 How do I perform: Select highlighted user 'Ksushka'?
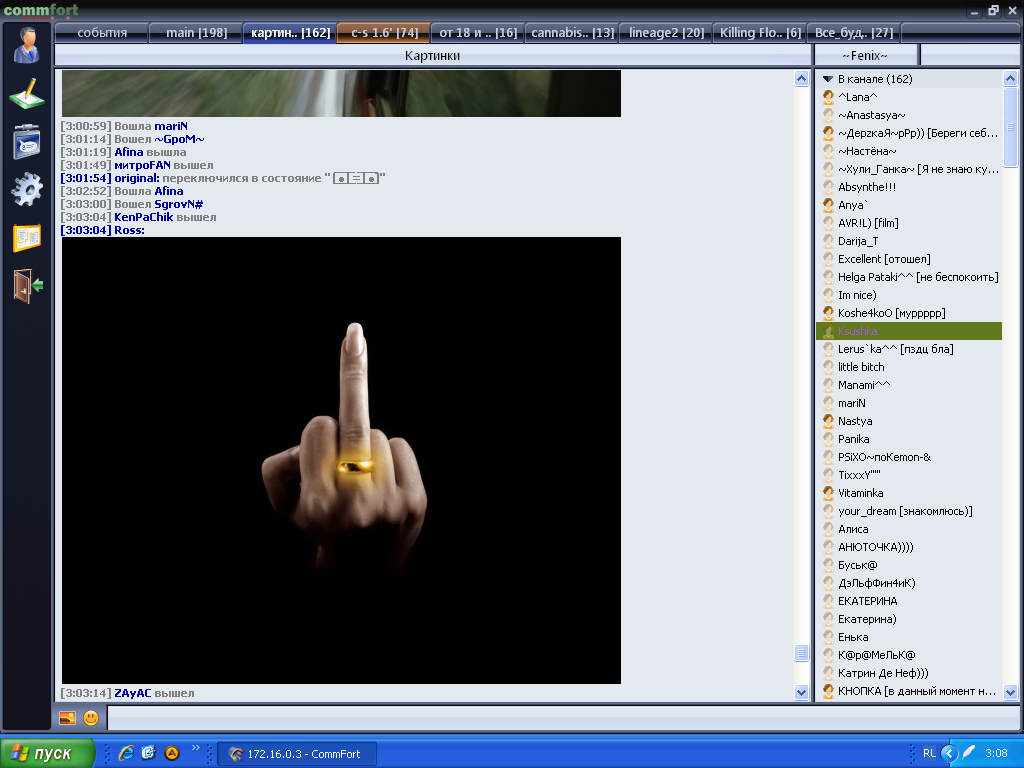[x=909, y=331]
